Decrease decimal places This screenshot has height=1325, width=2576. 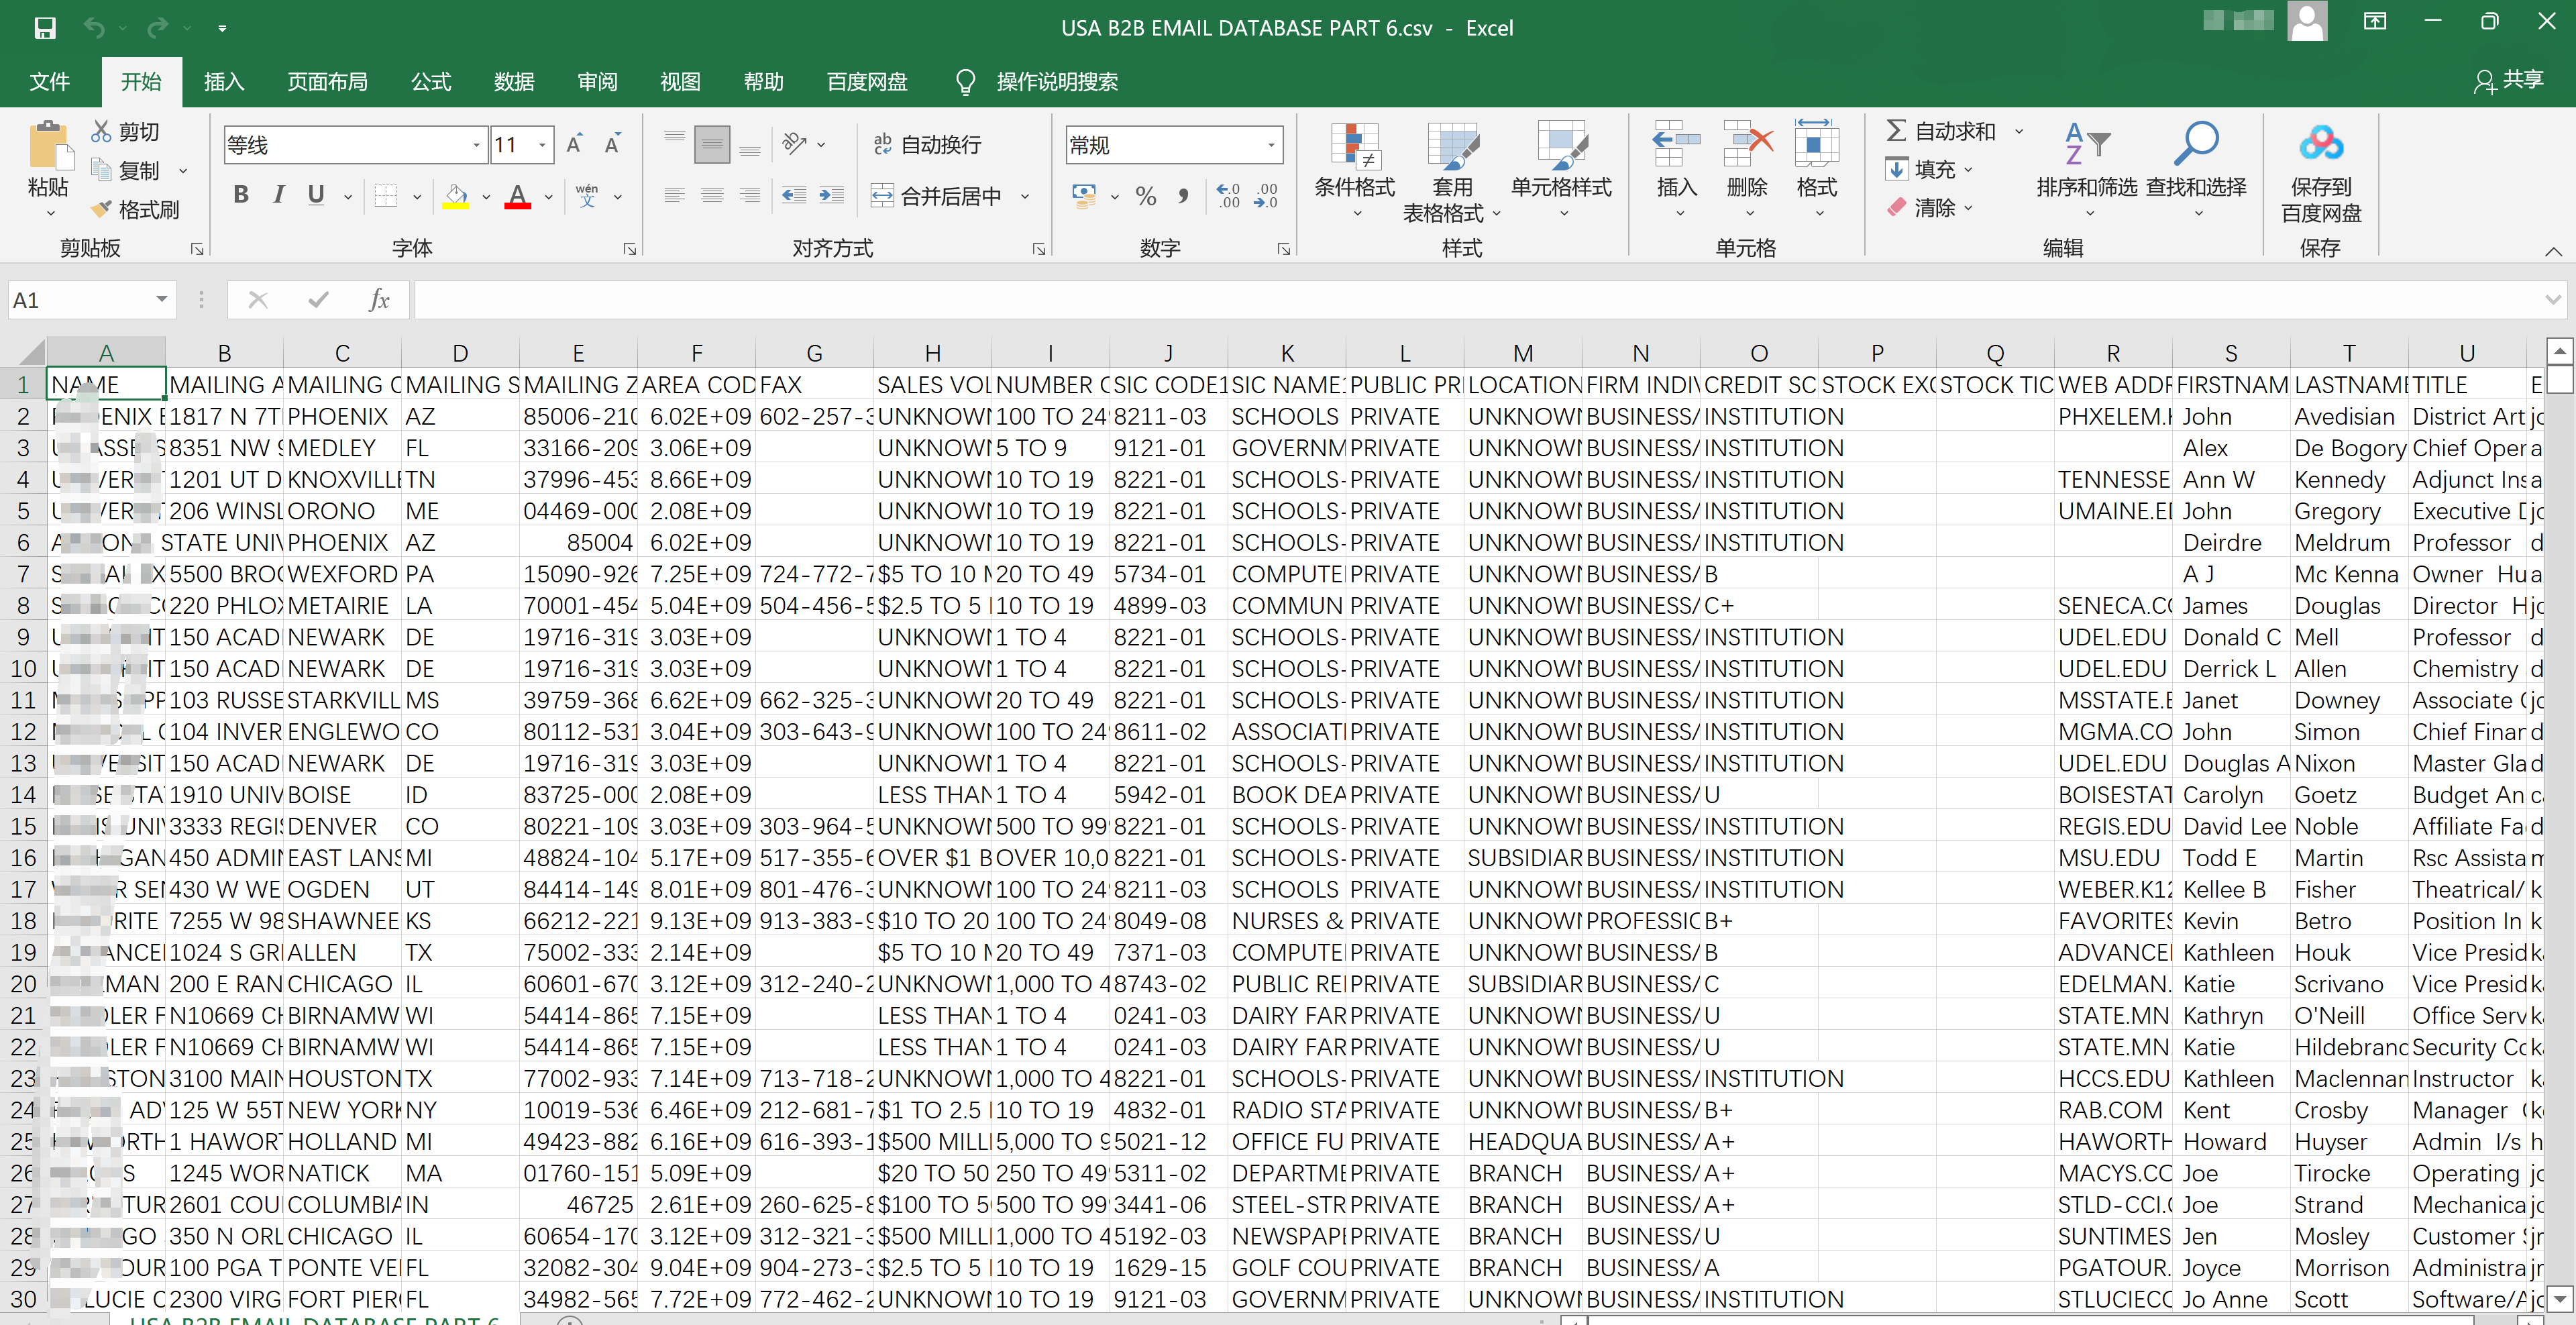pyautogui.click(x=1267, y=195)
